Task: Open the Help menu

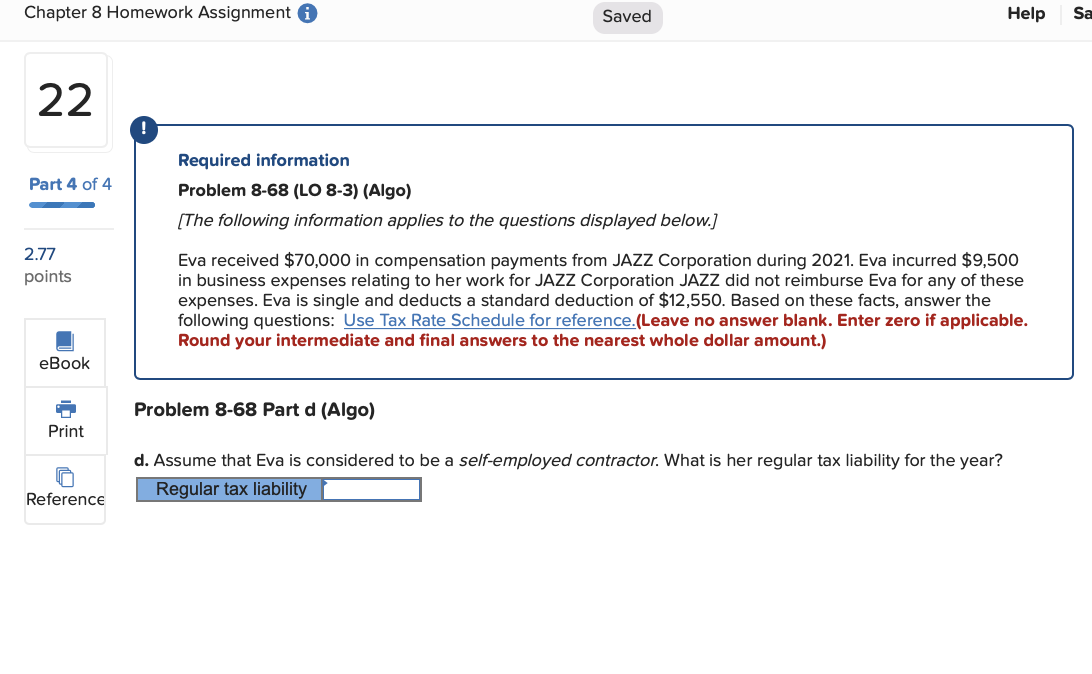Action: pos(1025,13)
